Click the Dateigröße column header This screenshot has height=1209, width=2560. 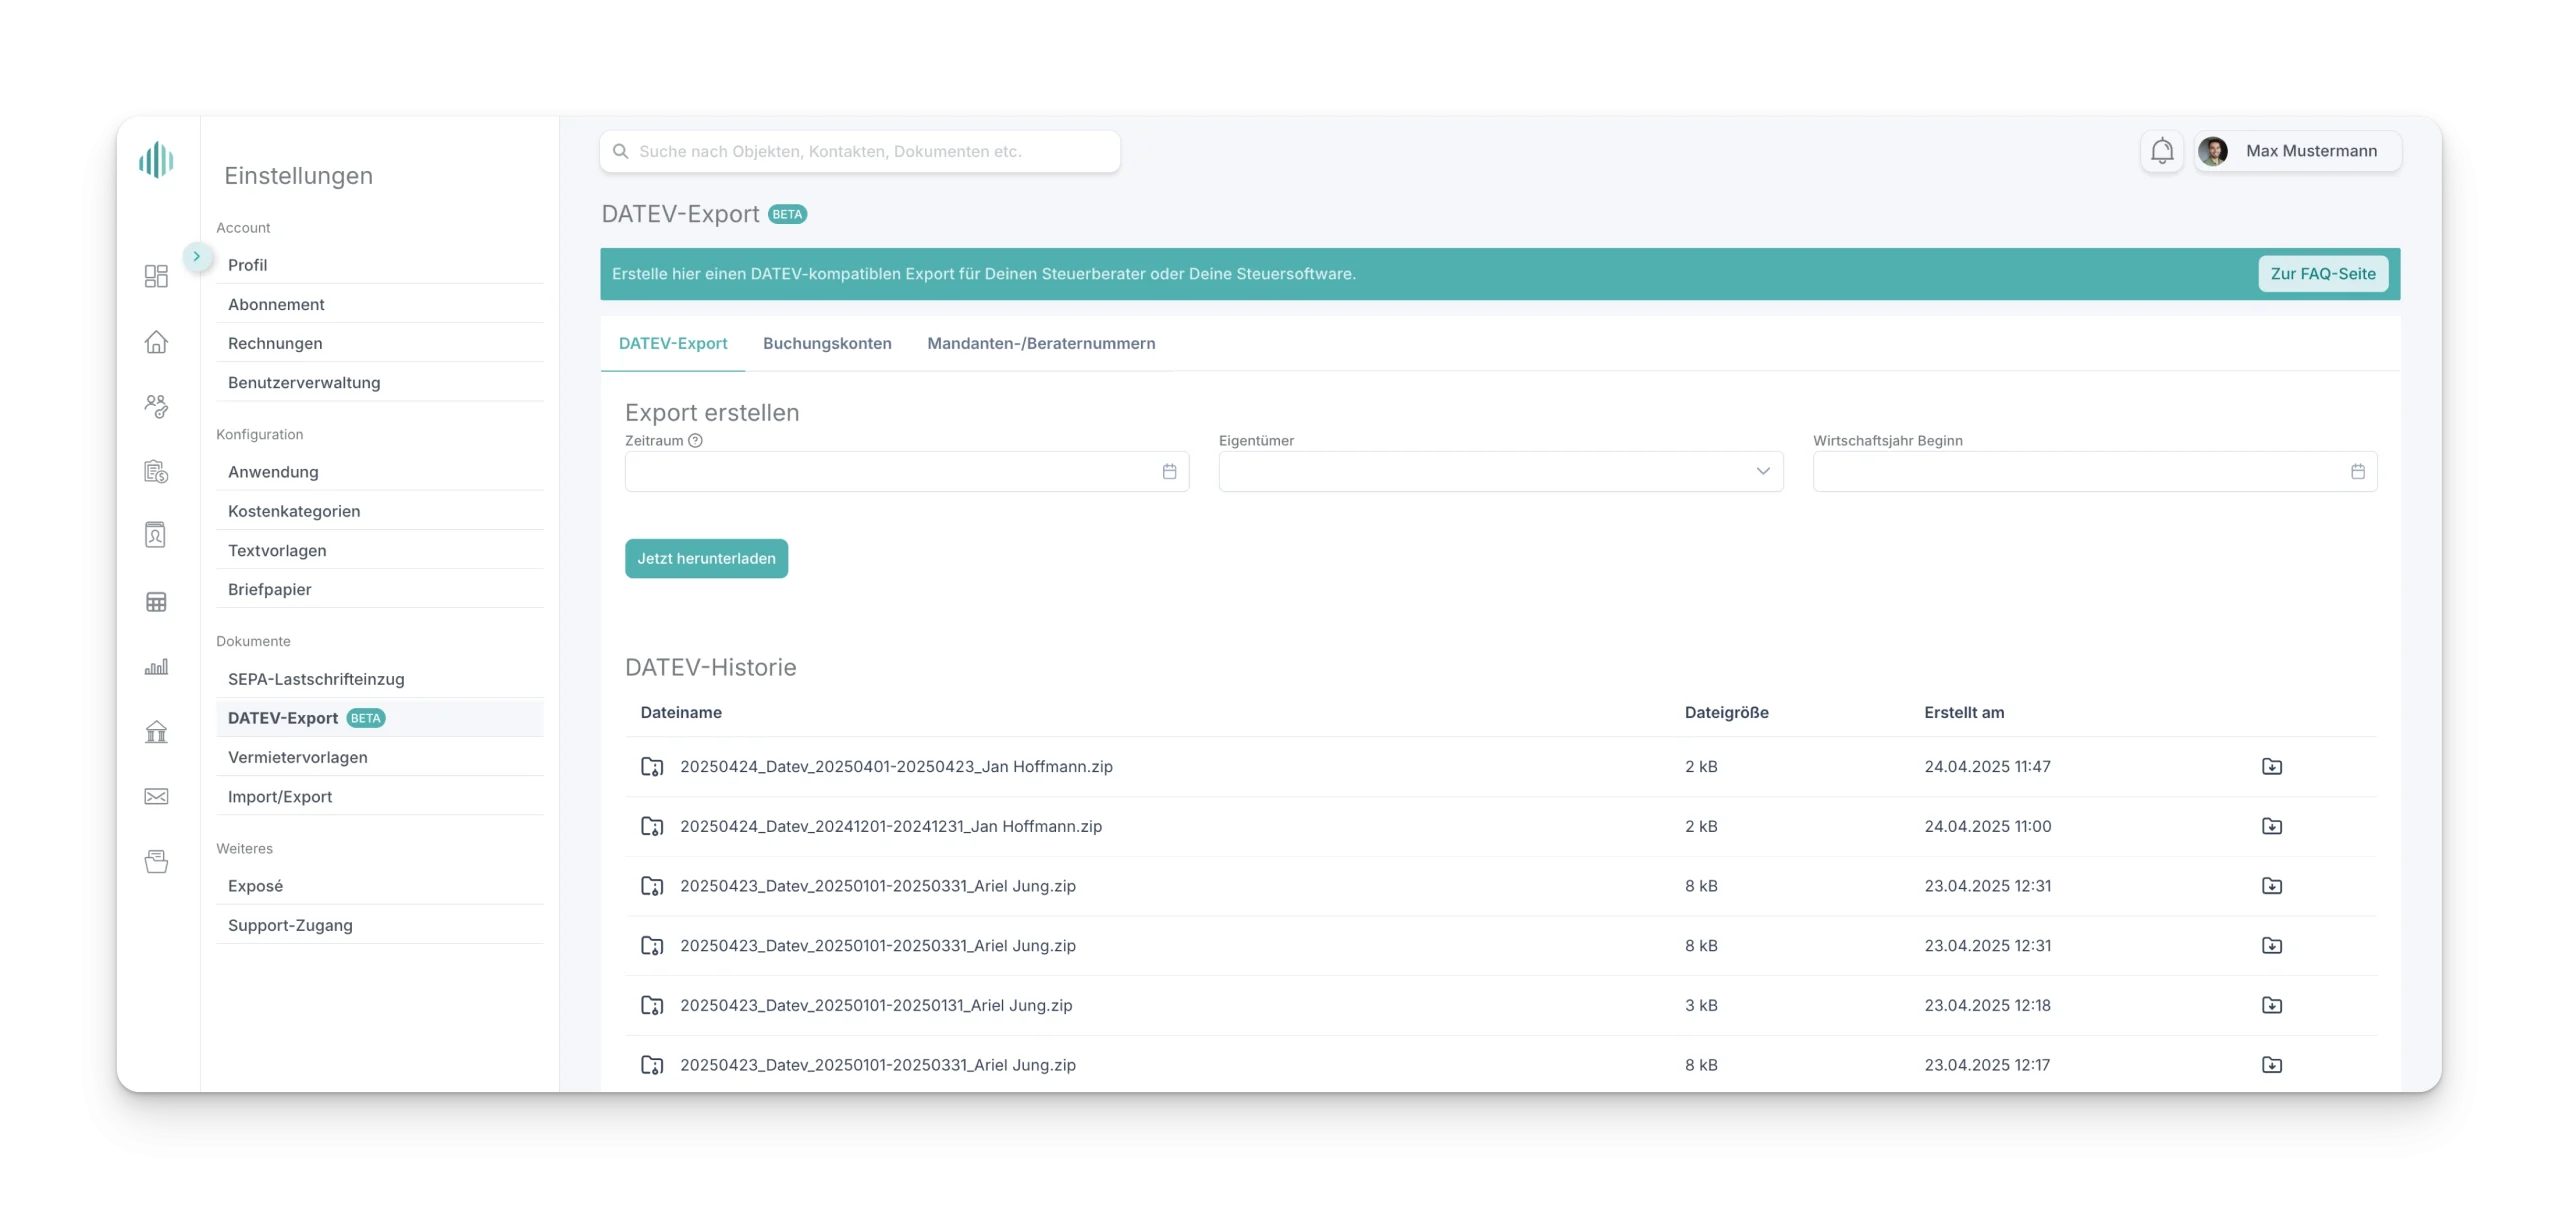1726,712
